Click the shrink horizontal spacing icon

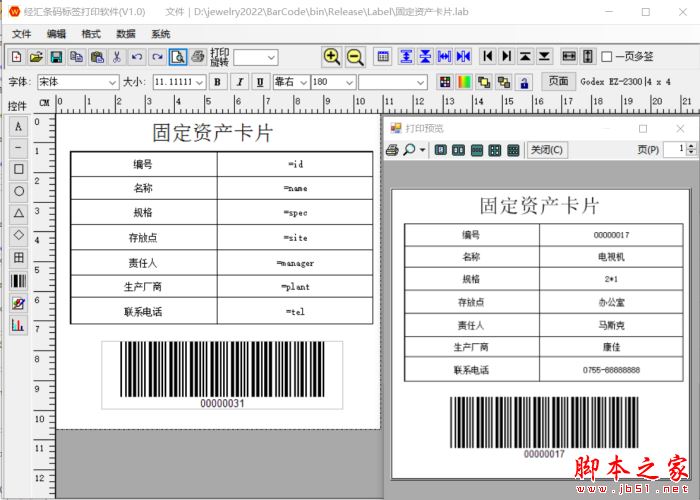tap(463, 56)
